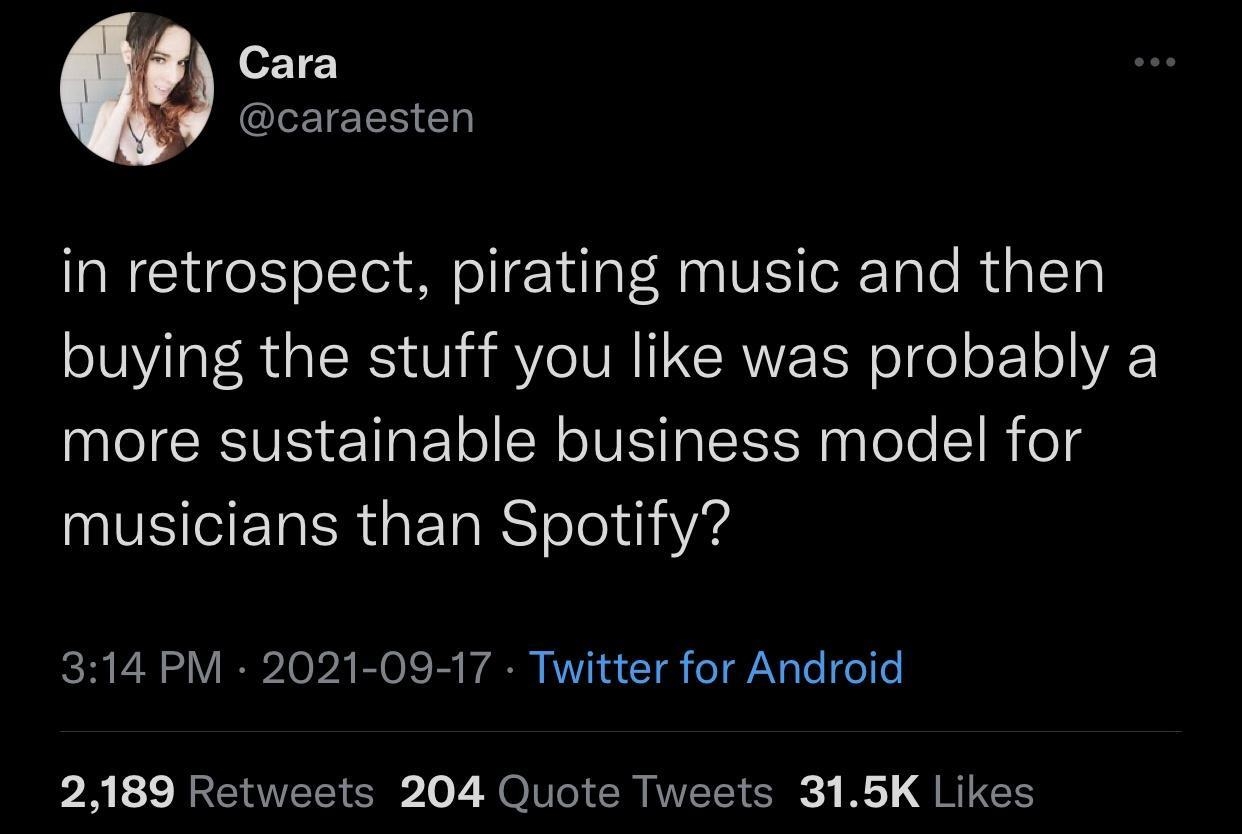The width and height of the screenshot is (1242, 834).
Task: Click the @caraesten handle
Action: 356,118
